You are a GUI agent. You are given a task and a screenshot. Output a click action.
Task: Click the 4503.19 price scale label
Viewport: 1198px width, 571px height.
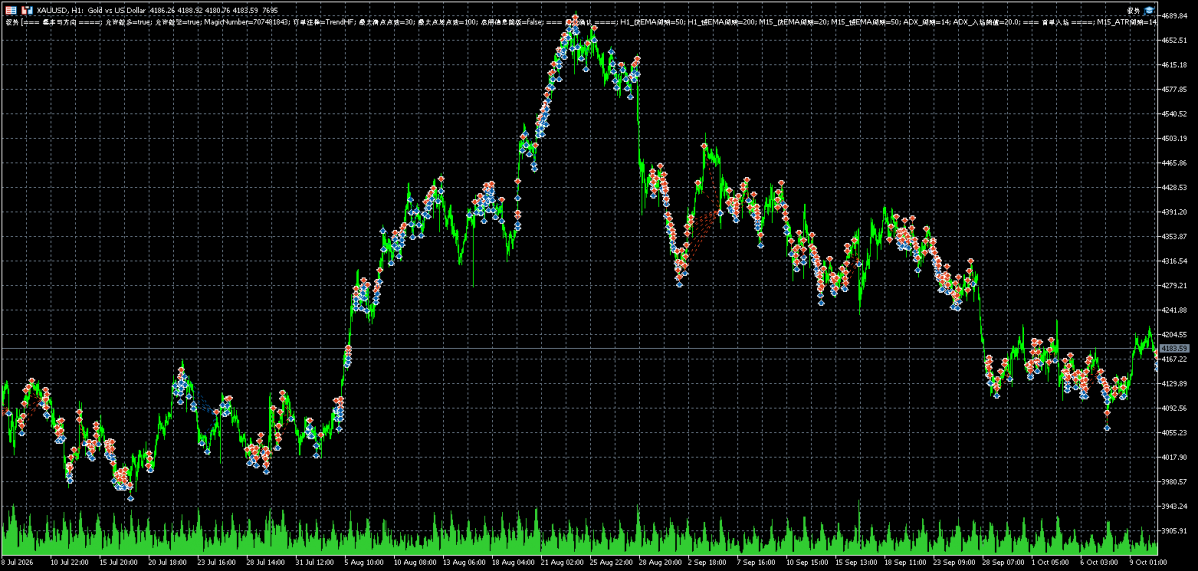tap(1174, 138)
